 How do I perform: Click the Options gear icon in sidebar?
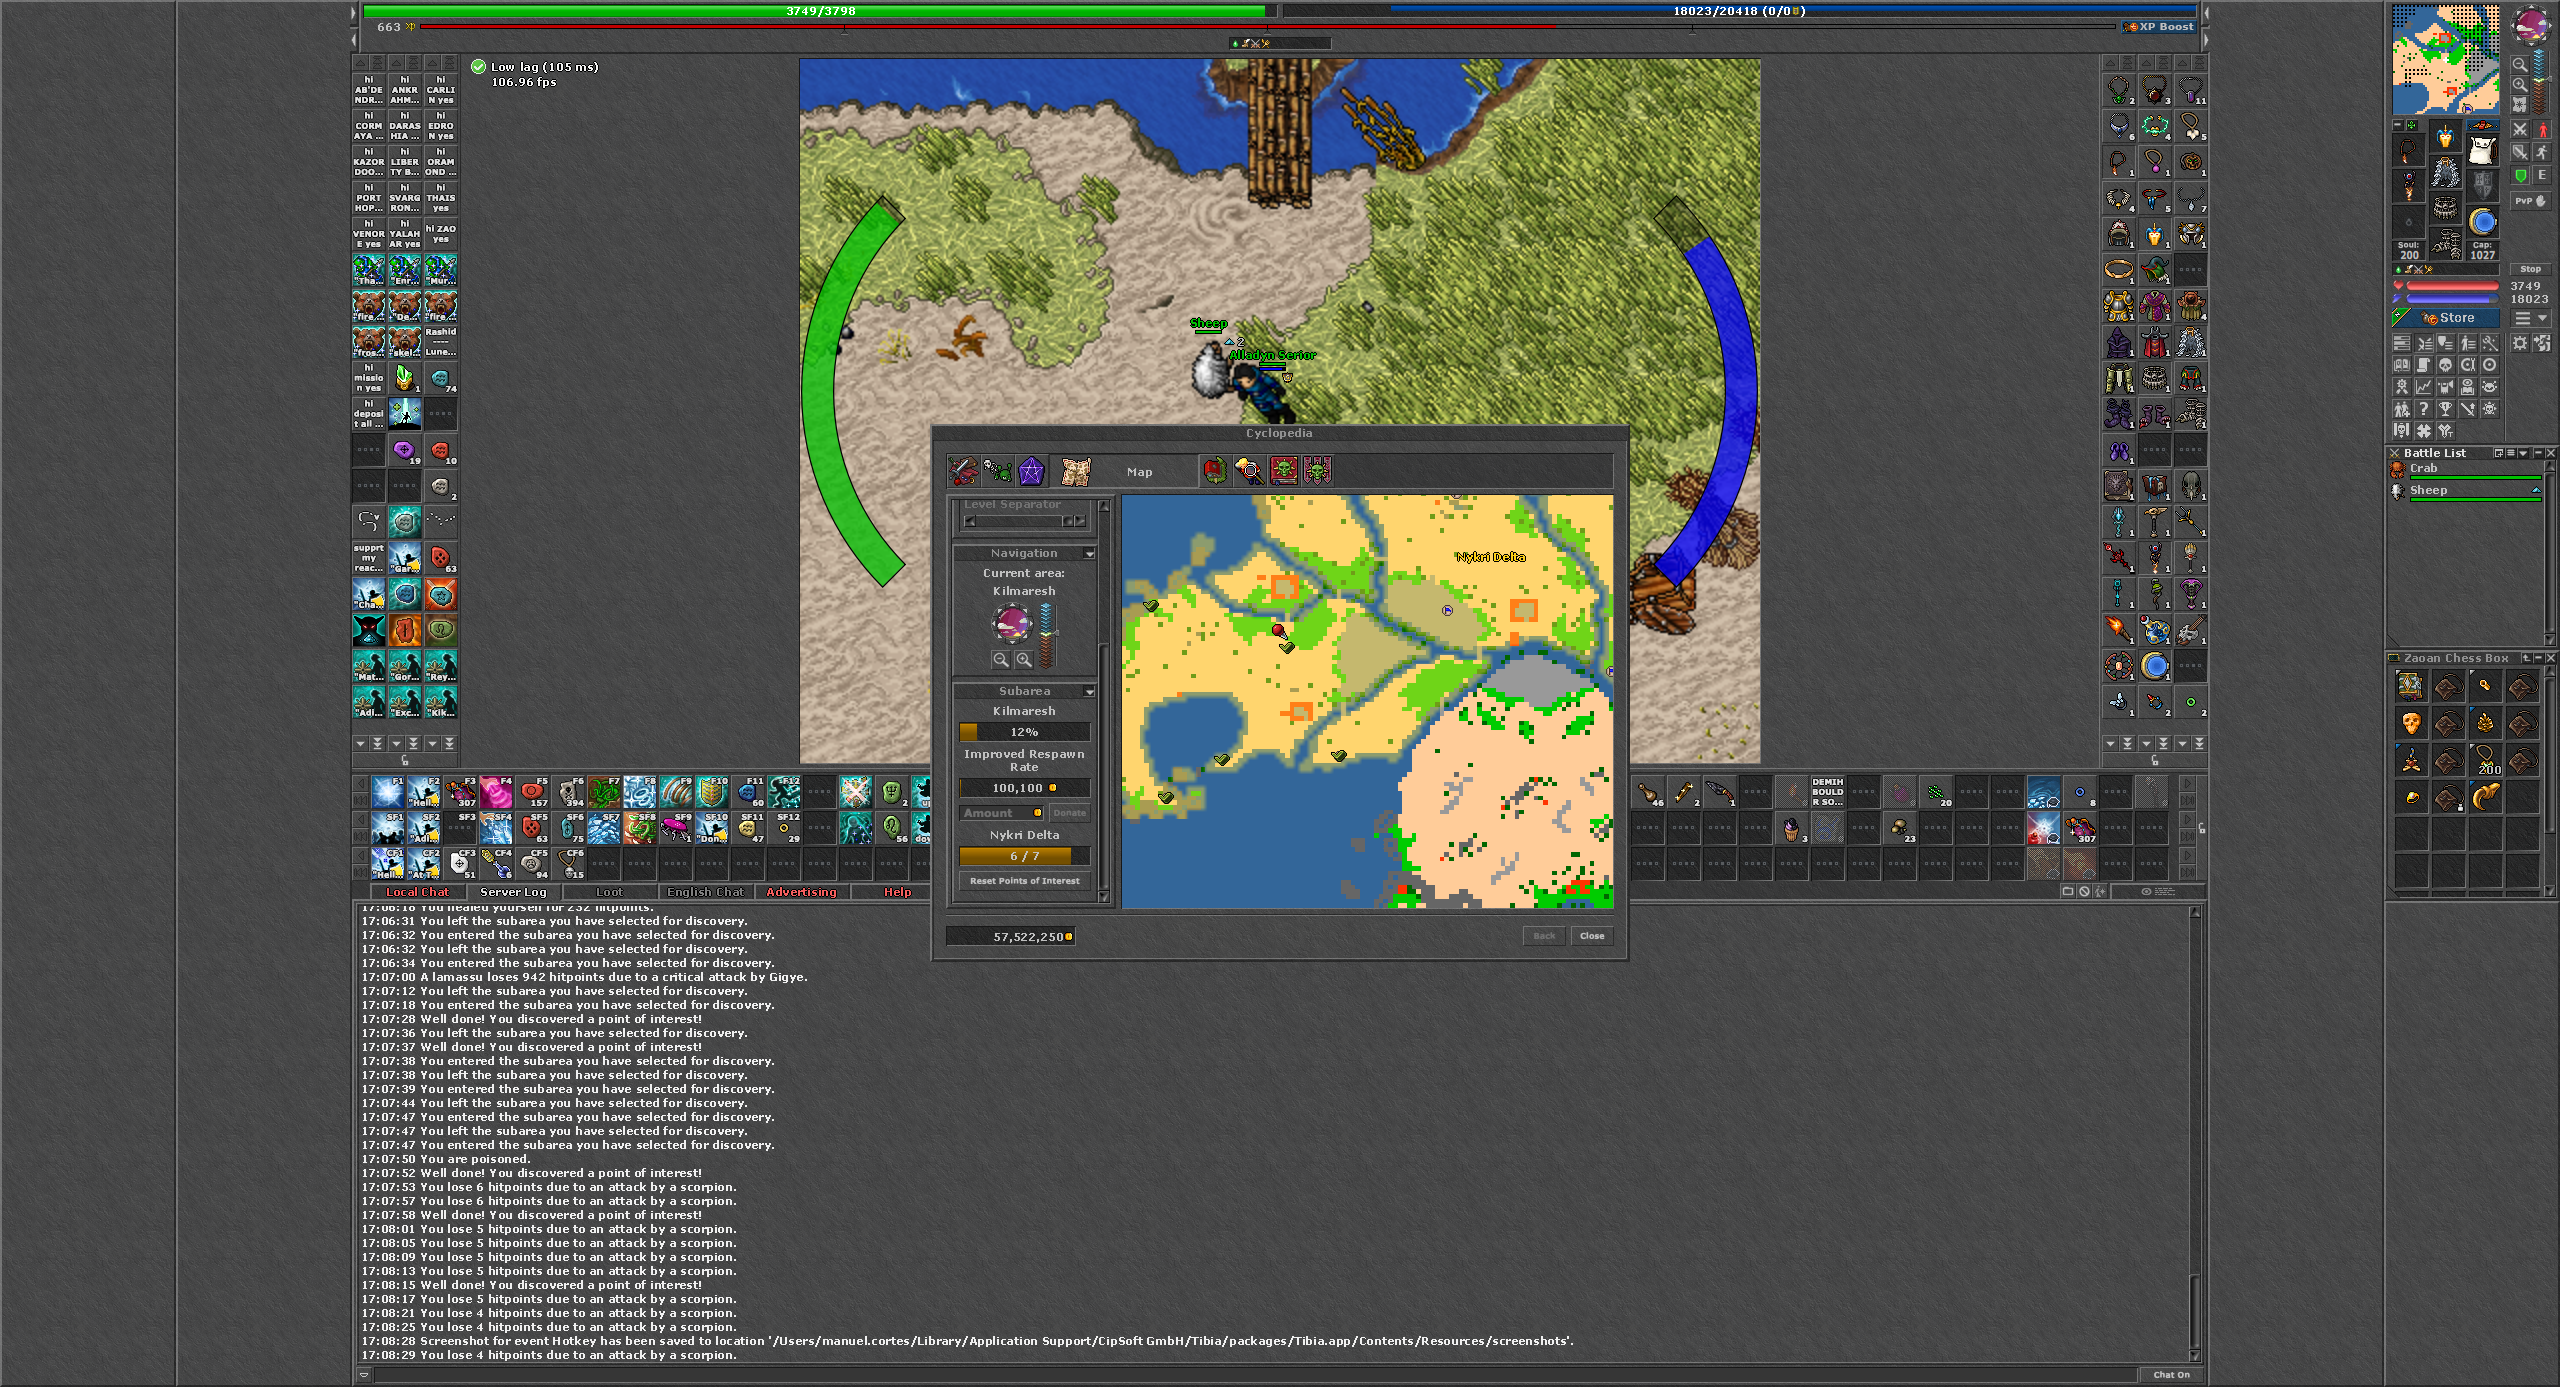[x=2519, y=343]
